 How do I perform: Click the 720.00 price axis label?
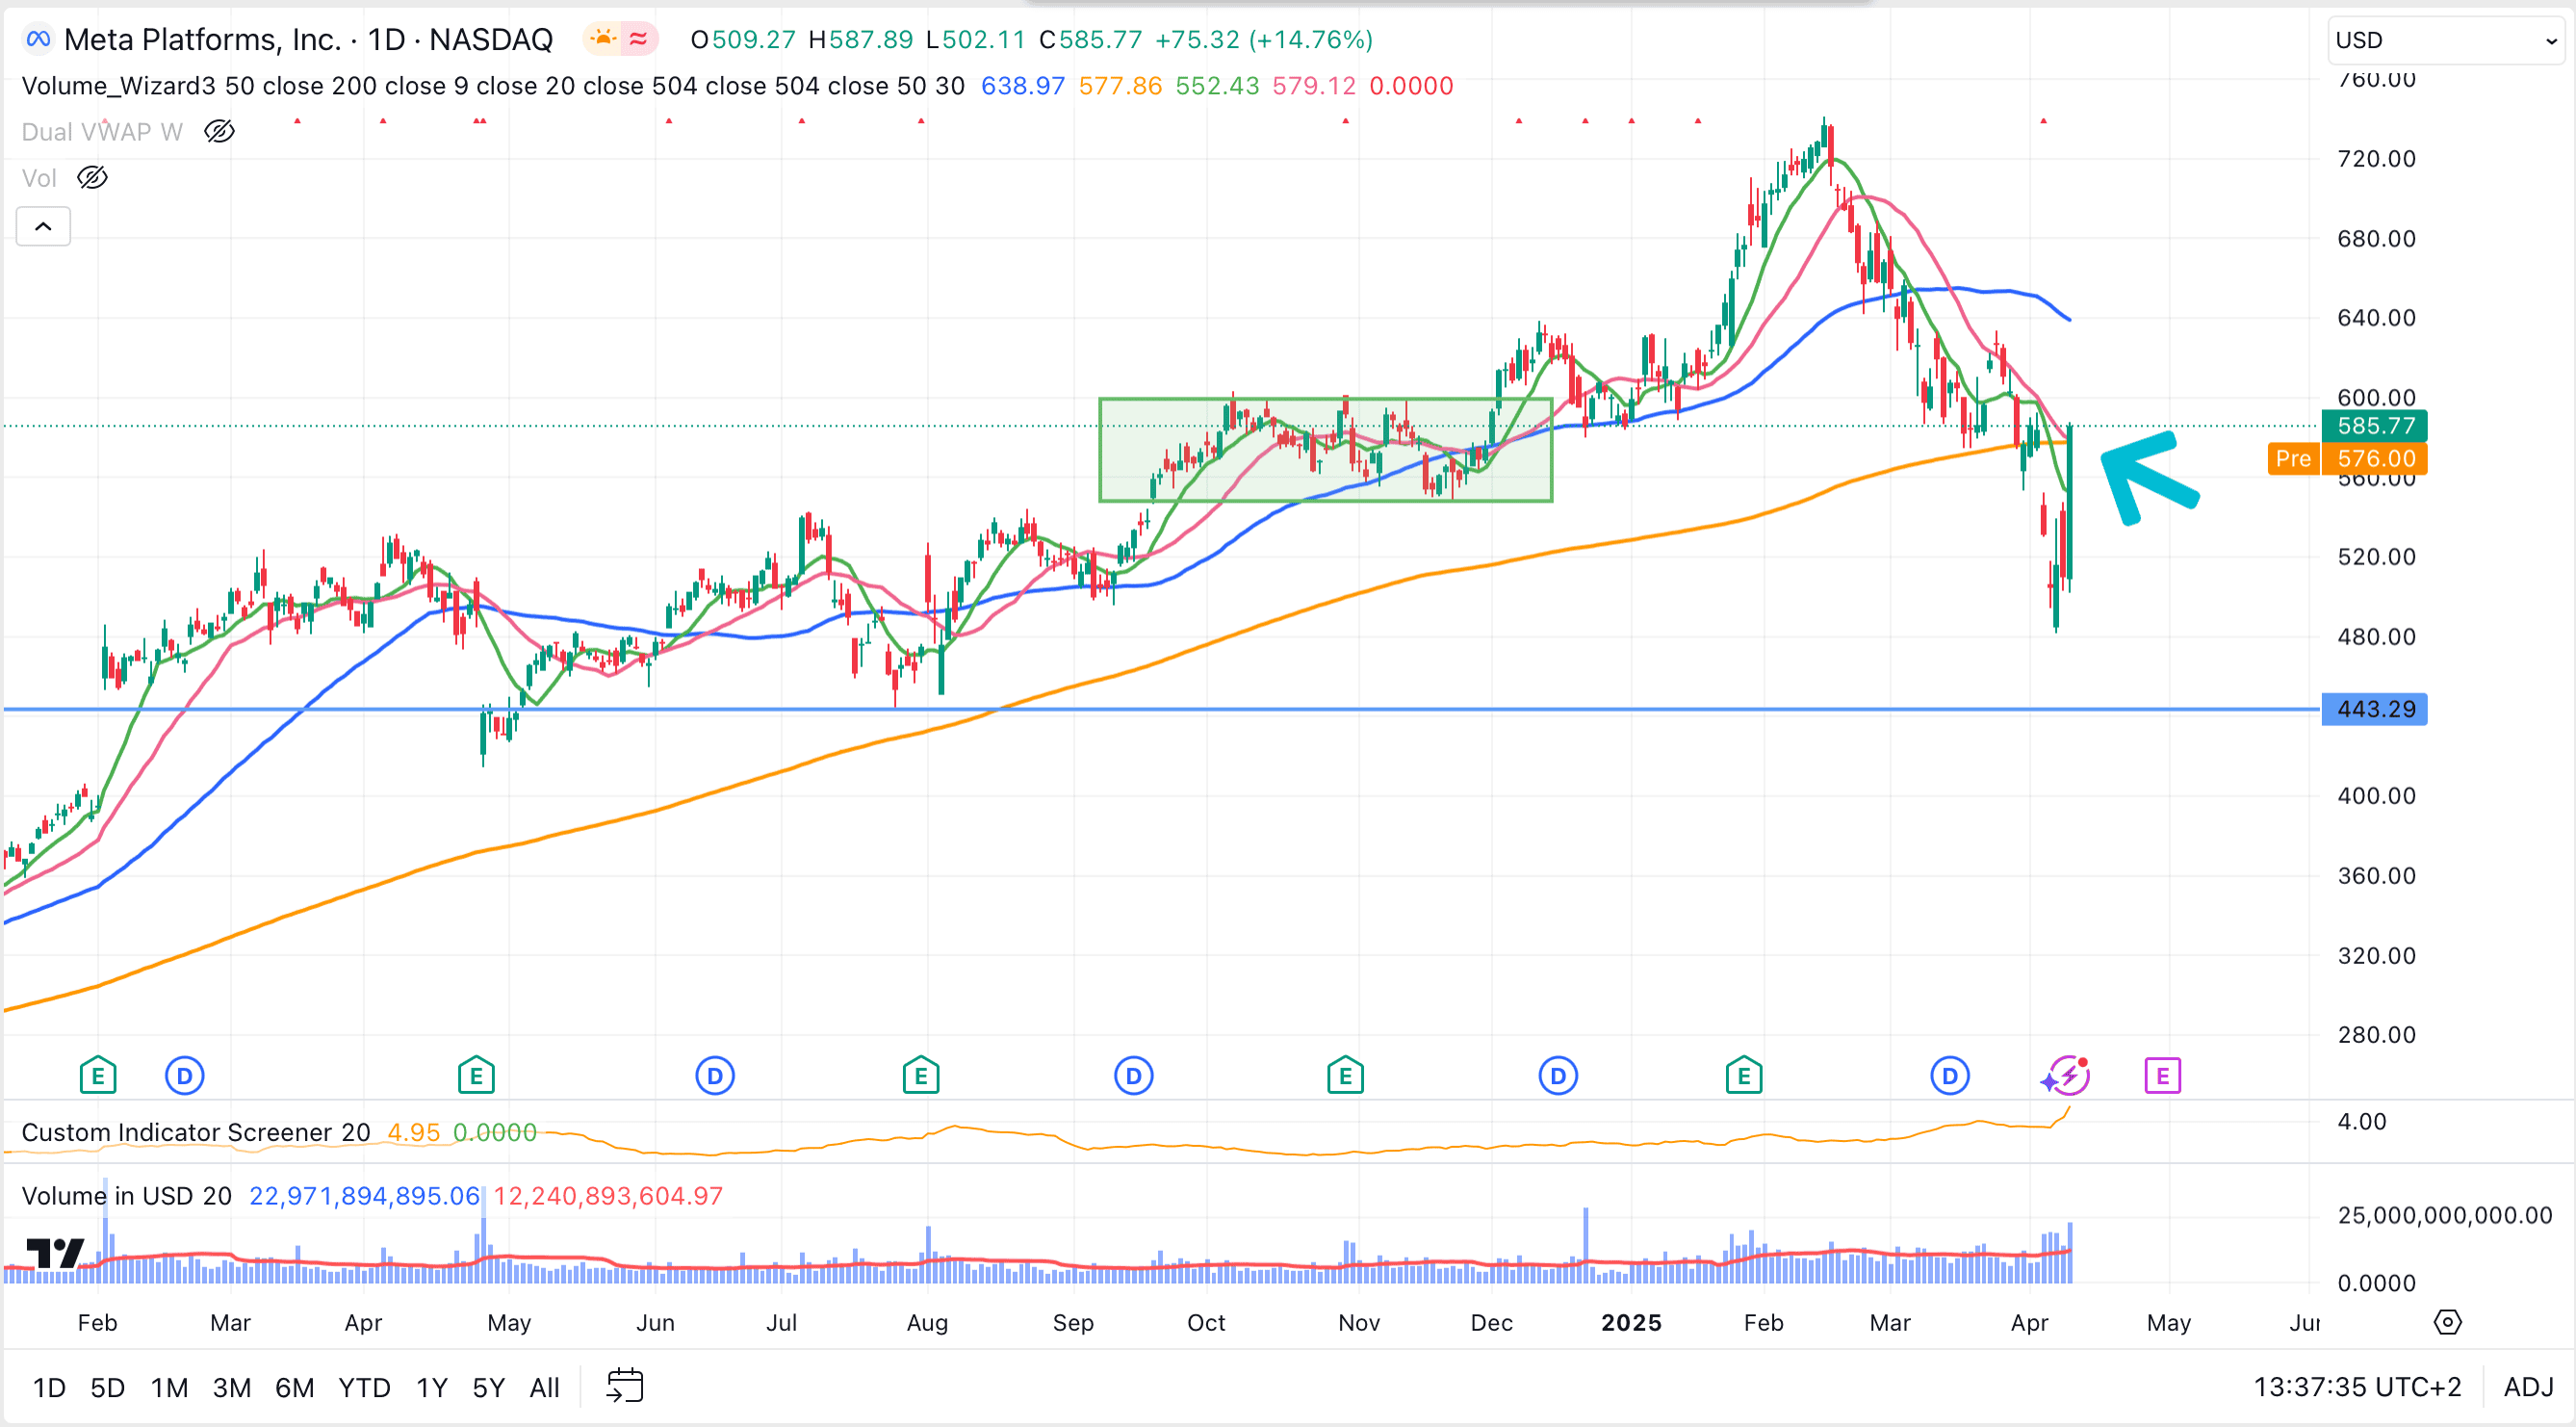point(2376,158)
